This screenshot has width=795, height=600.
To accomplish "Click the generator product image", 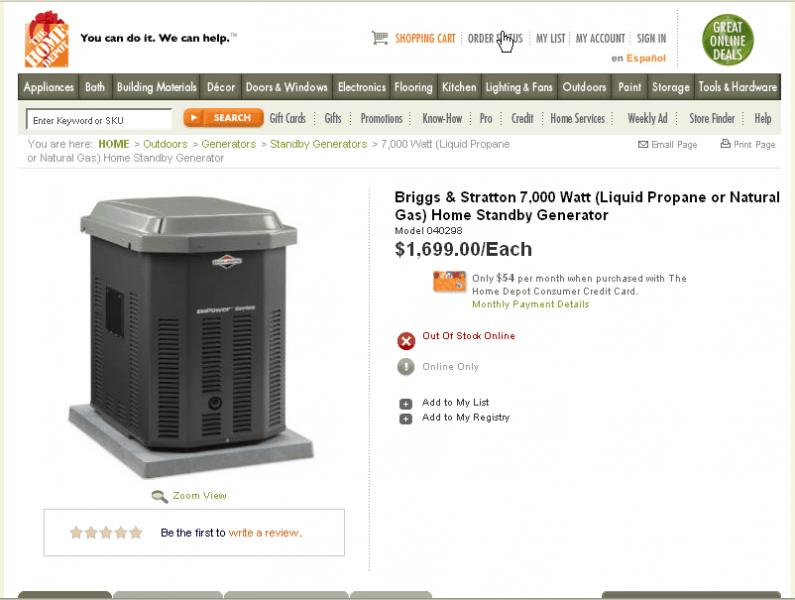I will [191, 337].
